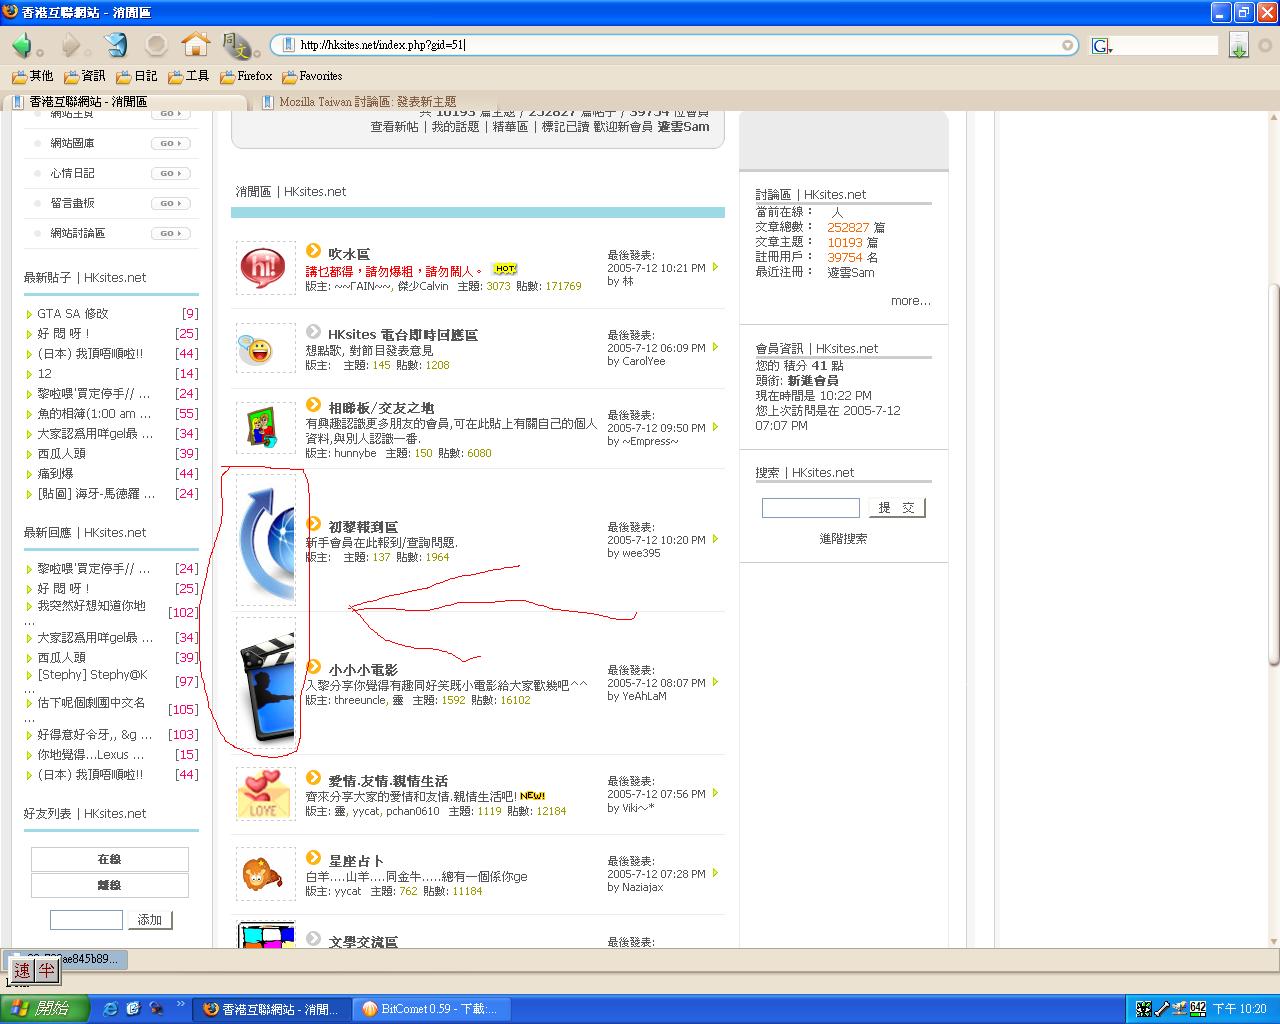Click the Stop loading toolbar icon
The image size is (1280, 1024).
coord(156,45)
